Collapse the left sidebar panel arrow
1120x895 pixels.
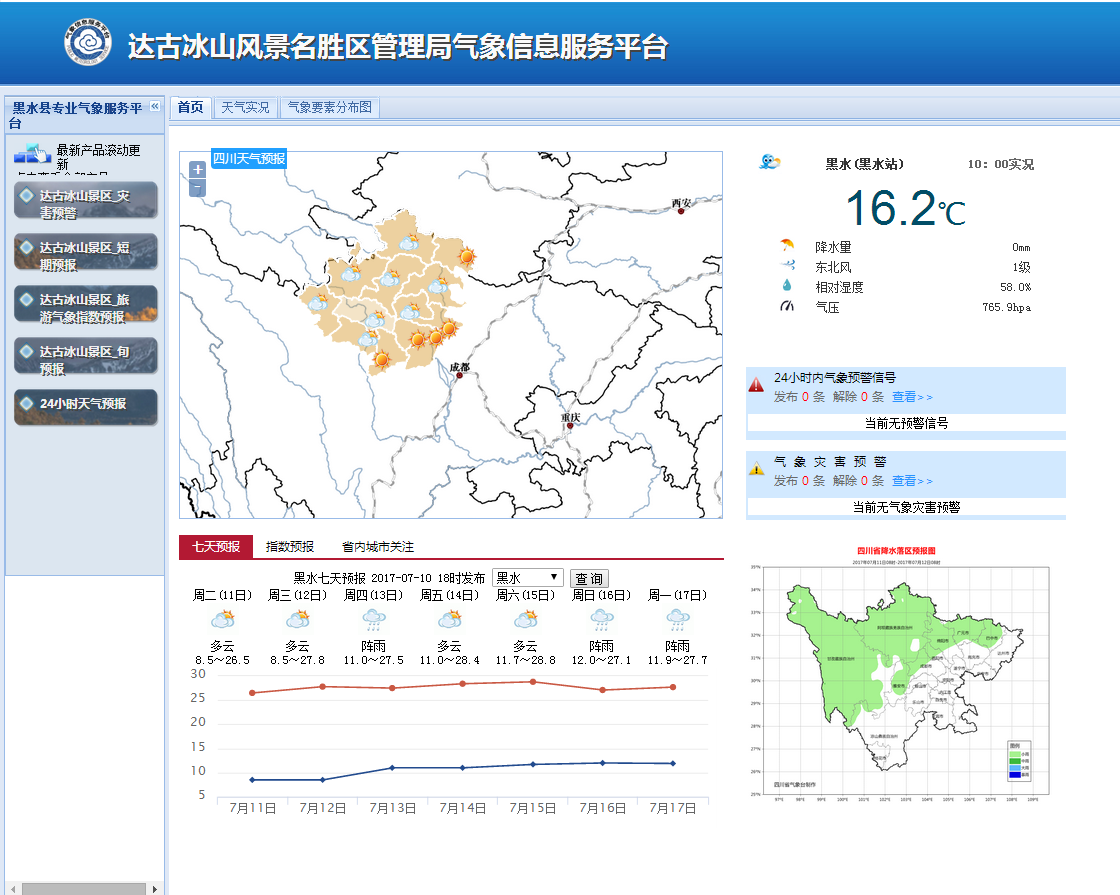pos(155,107)
